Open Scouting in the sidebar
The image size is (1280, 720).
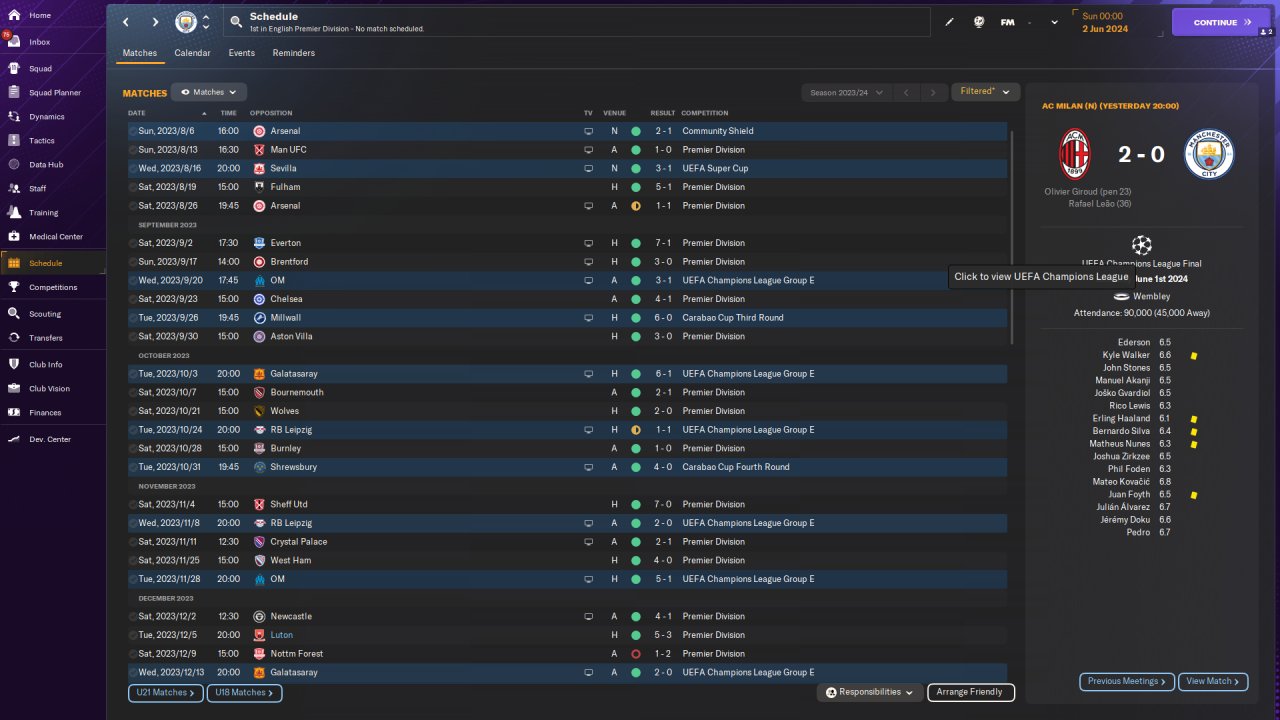(44, 314)
